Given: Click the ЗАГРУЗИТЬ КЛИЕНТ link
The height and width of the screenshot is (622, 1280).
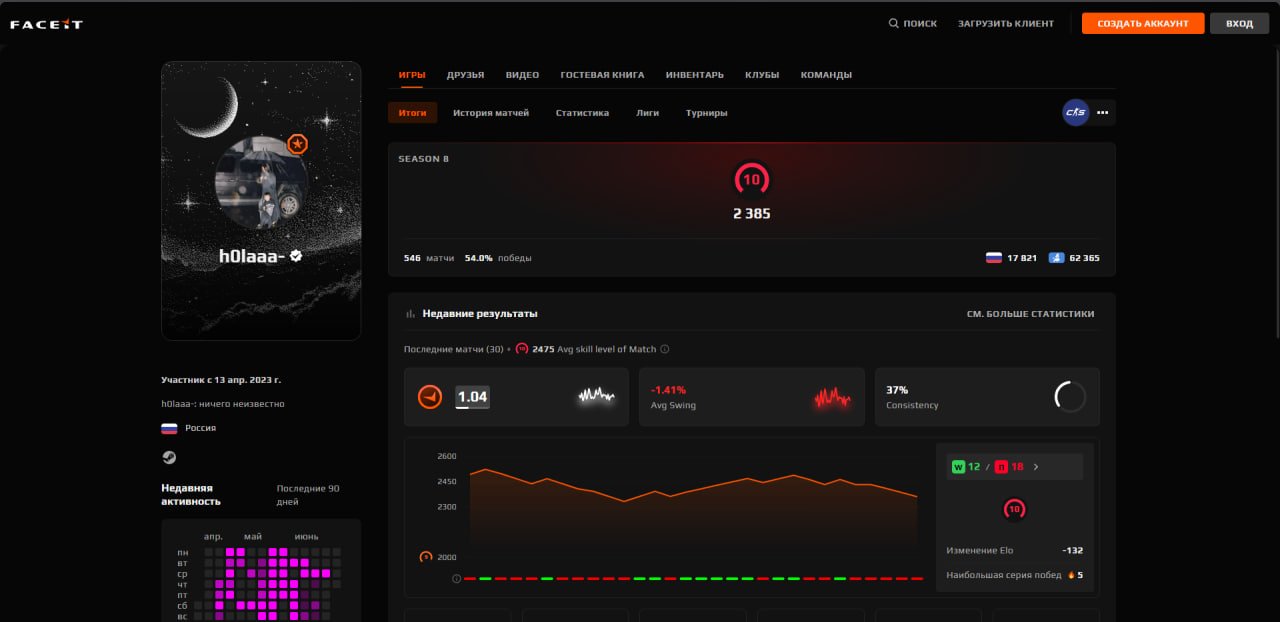Looking at the screenshot, I should [x=1006, y=24].
